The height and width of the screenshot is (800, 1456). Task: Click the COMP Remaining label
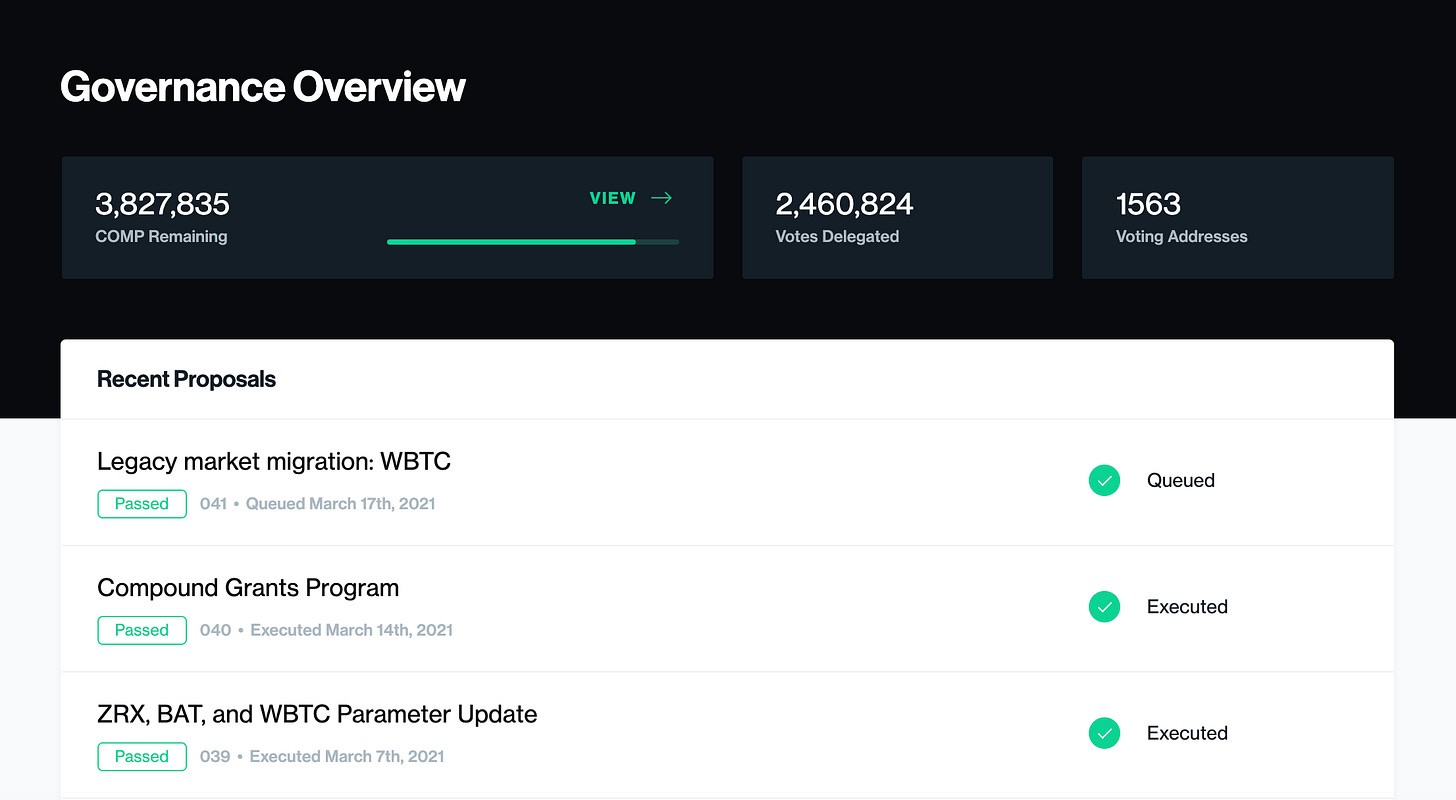tap(161, 237)
